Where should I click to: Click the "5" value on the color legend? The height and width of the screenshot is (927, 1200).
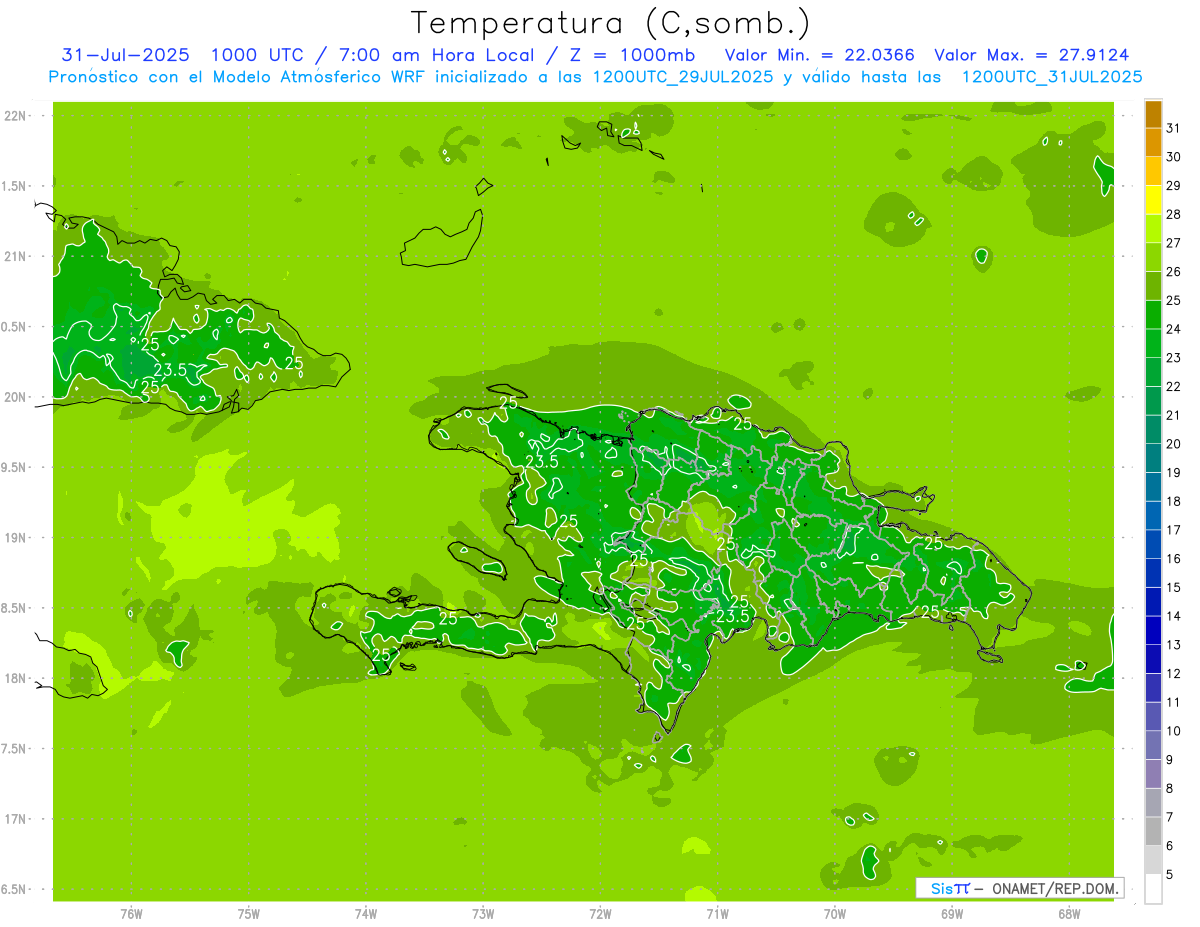pos(1170,874)
